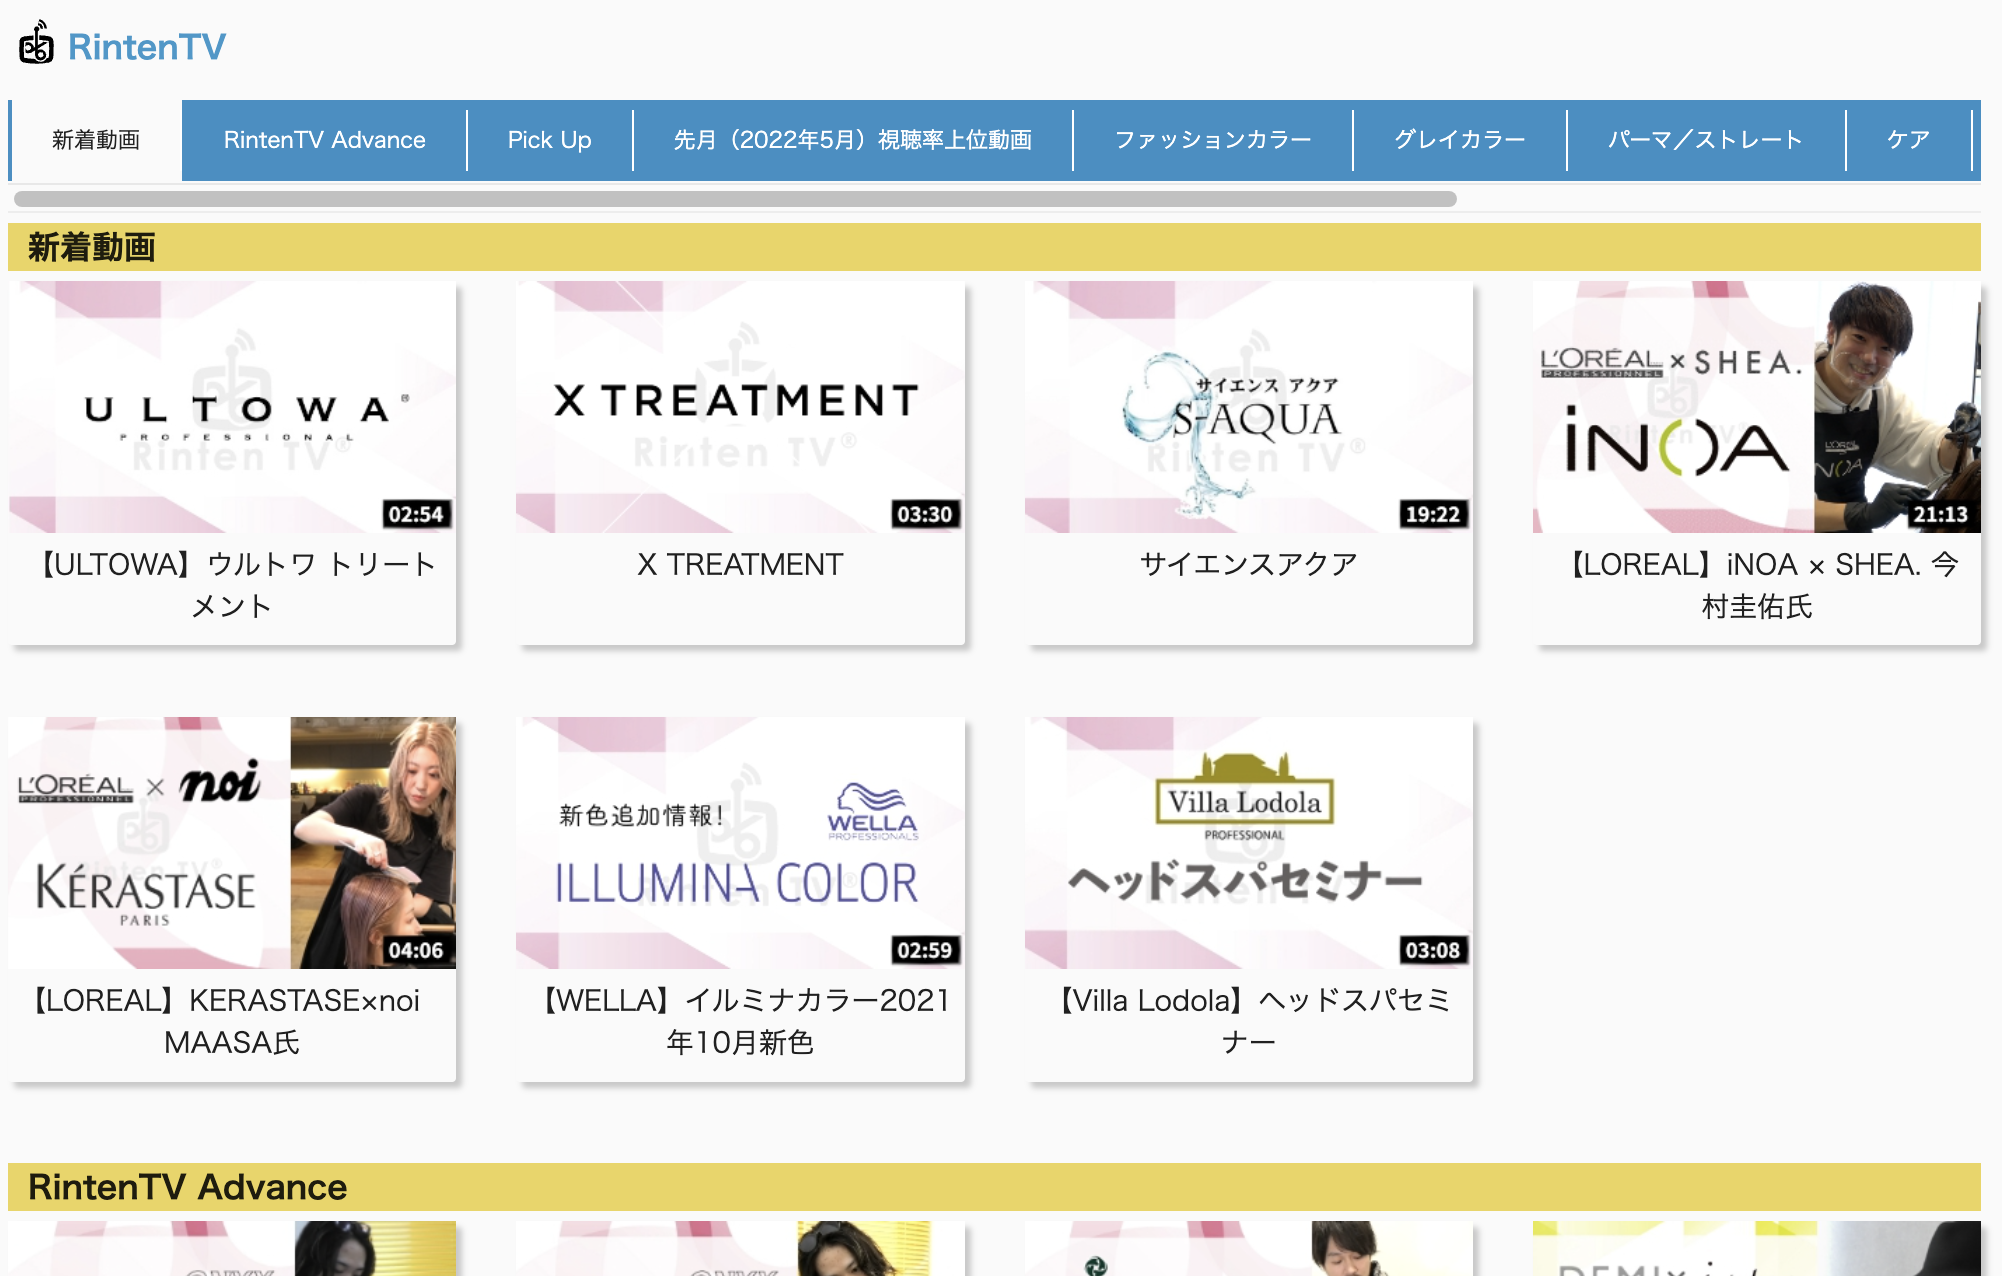This screenshot has width=2002, height=1276.
Task: Click the 04:06 duration badge
Action: pos(416,950)
